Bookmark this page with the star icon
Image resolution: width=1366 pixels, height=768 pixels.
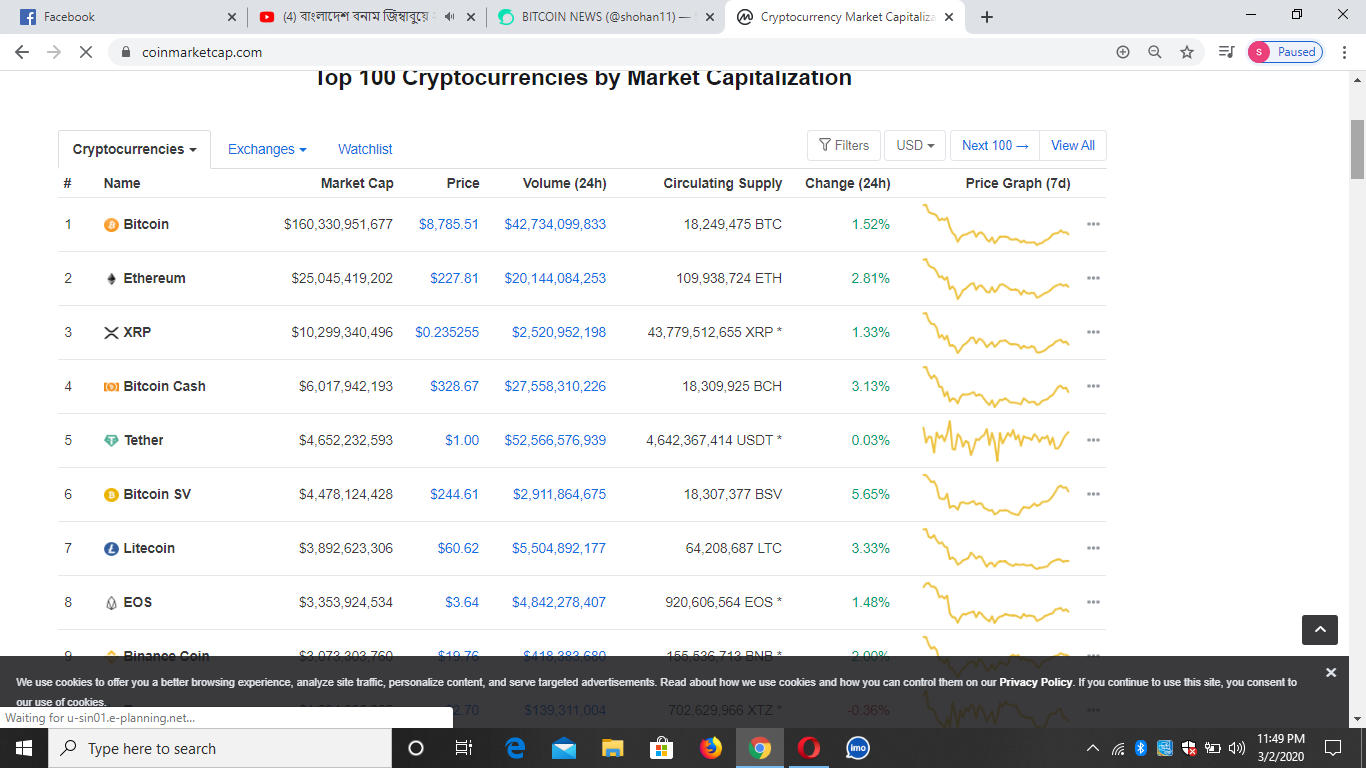click(1187, 52)
